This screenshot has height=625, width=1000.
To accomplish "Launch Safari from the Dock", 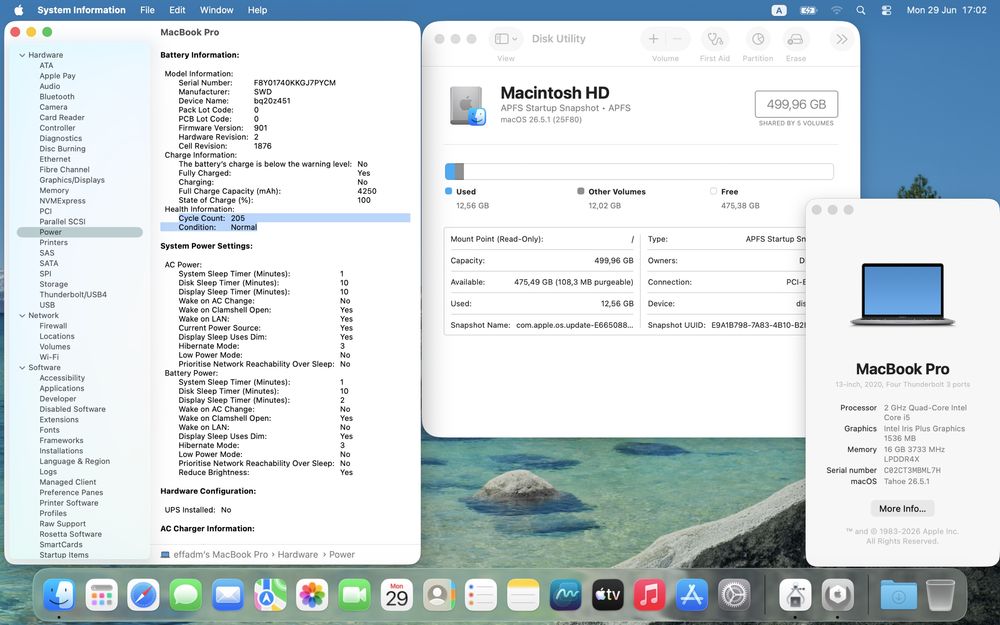I will coord(143,596).
